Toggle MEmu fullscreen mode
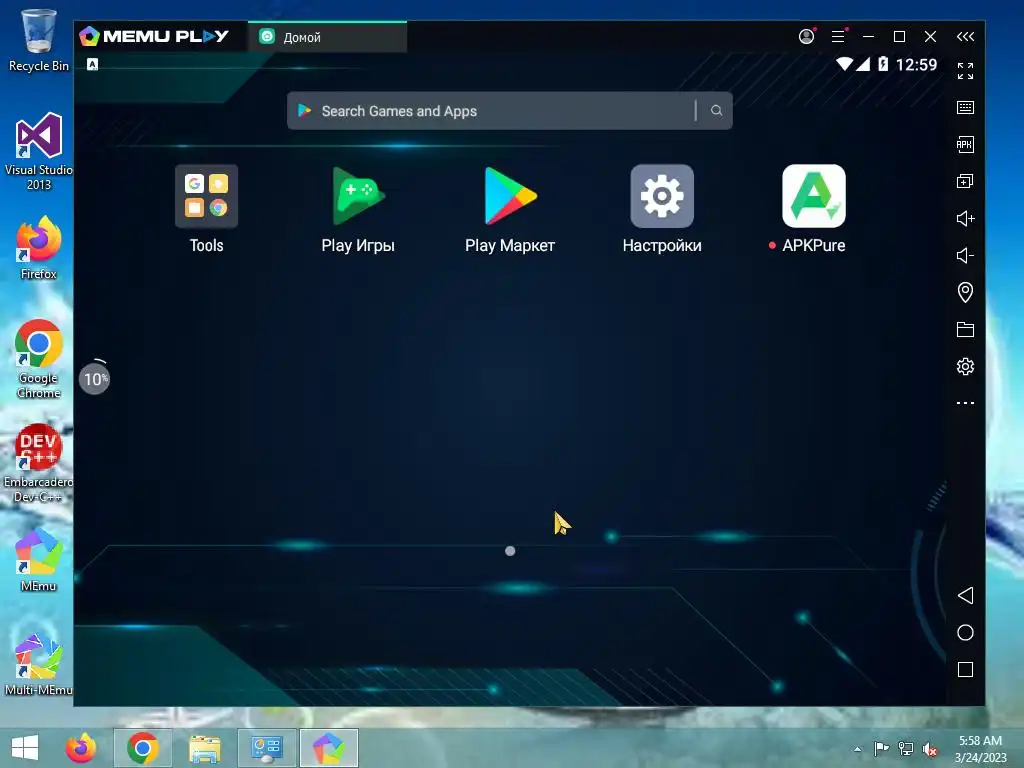The width and height of the screenshot is (1024, 768). tap(965, 71)
